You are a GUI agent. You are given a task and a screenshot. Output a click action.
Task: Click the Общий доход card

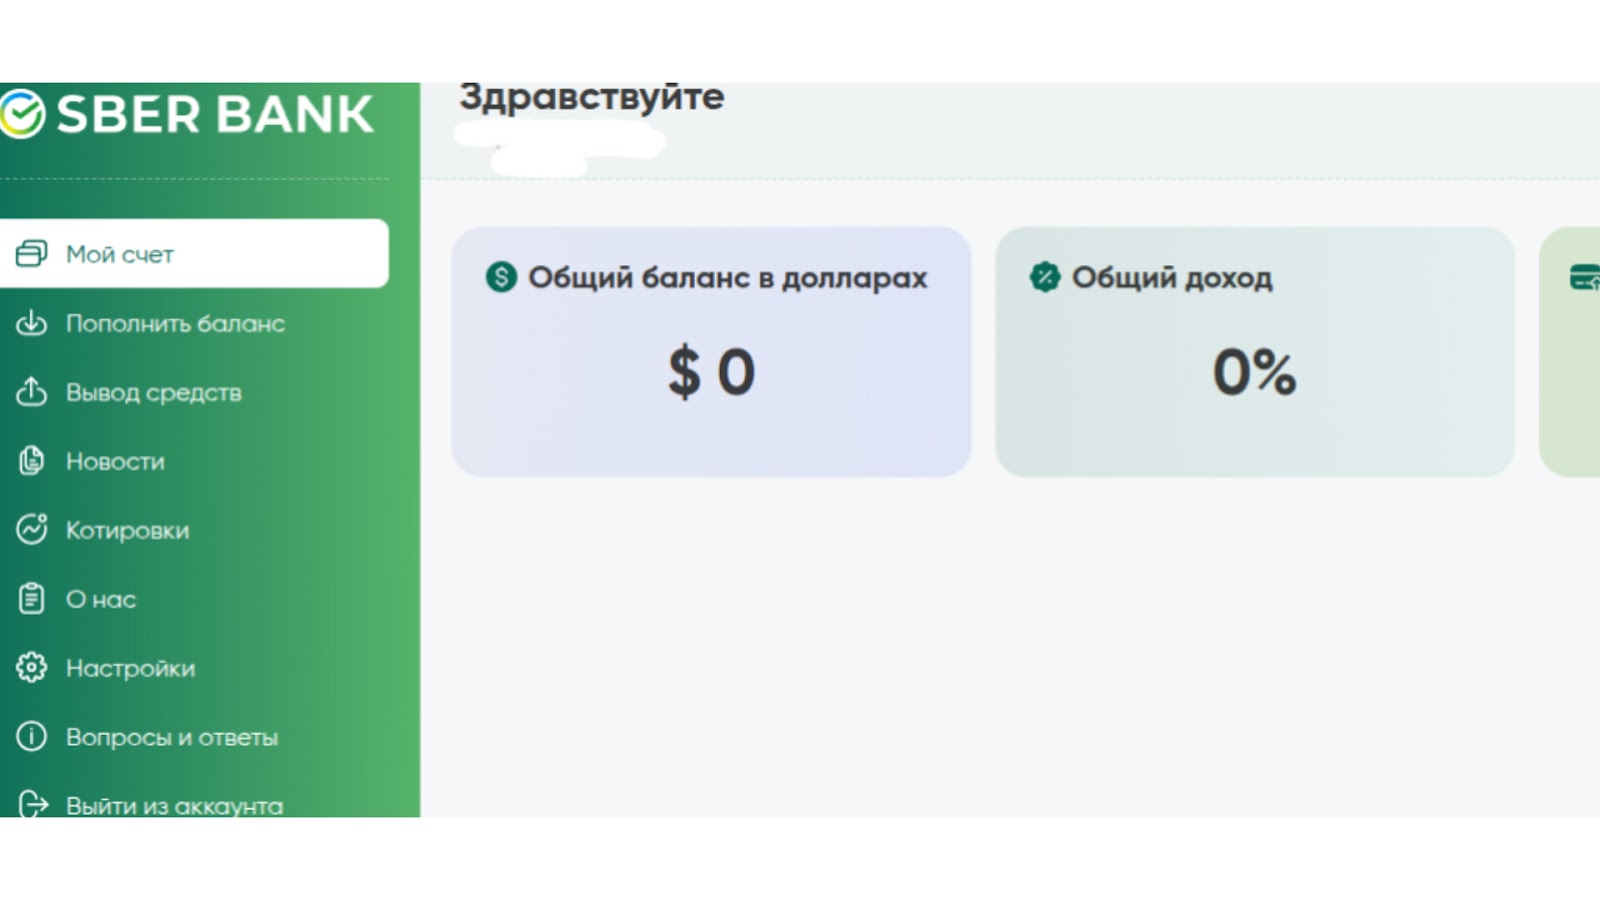pos(1255,352)
